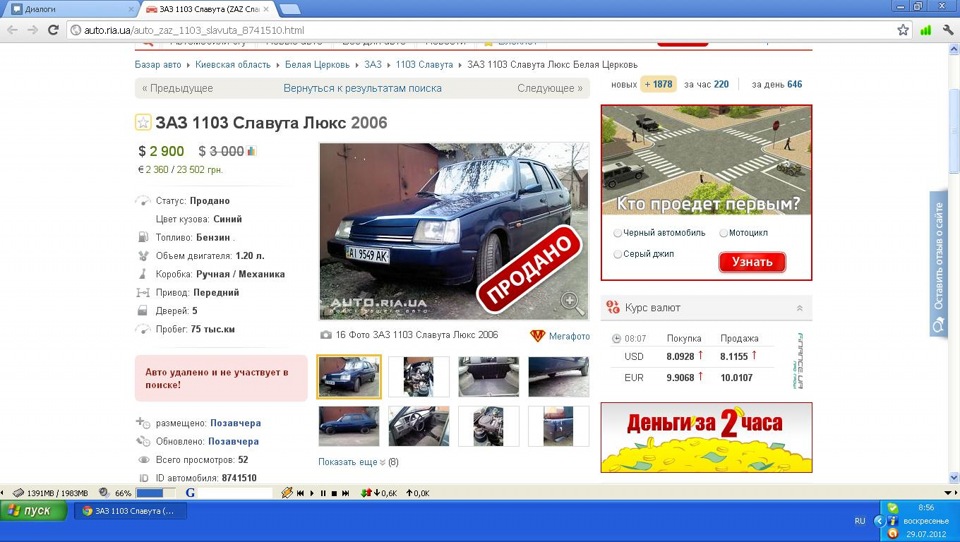
Task: Go back to the previous page
Action: tap(13, 30)
